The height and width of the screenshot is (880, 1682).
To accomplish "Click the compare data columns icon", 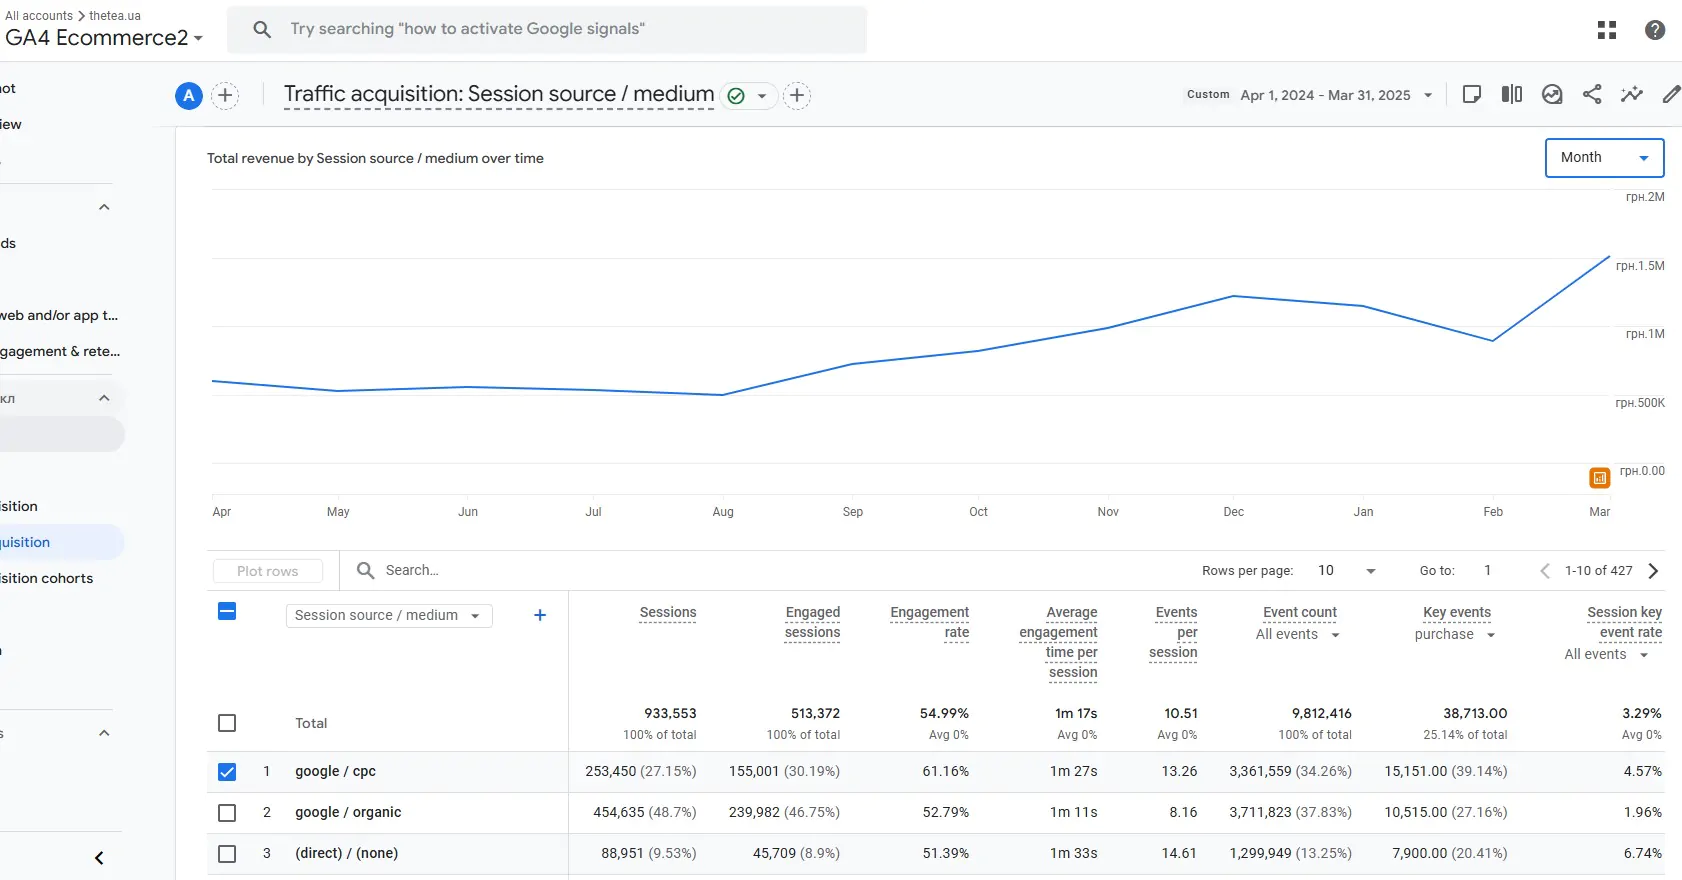I will 1511,94.
